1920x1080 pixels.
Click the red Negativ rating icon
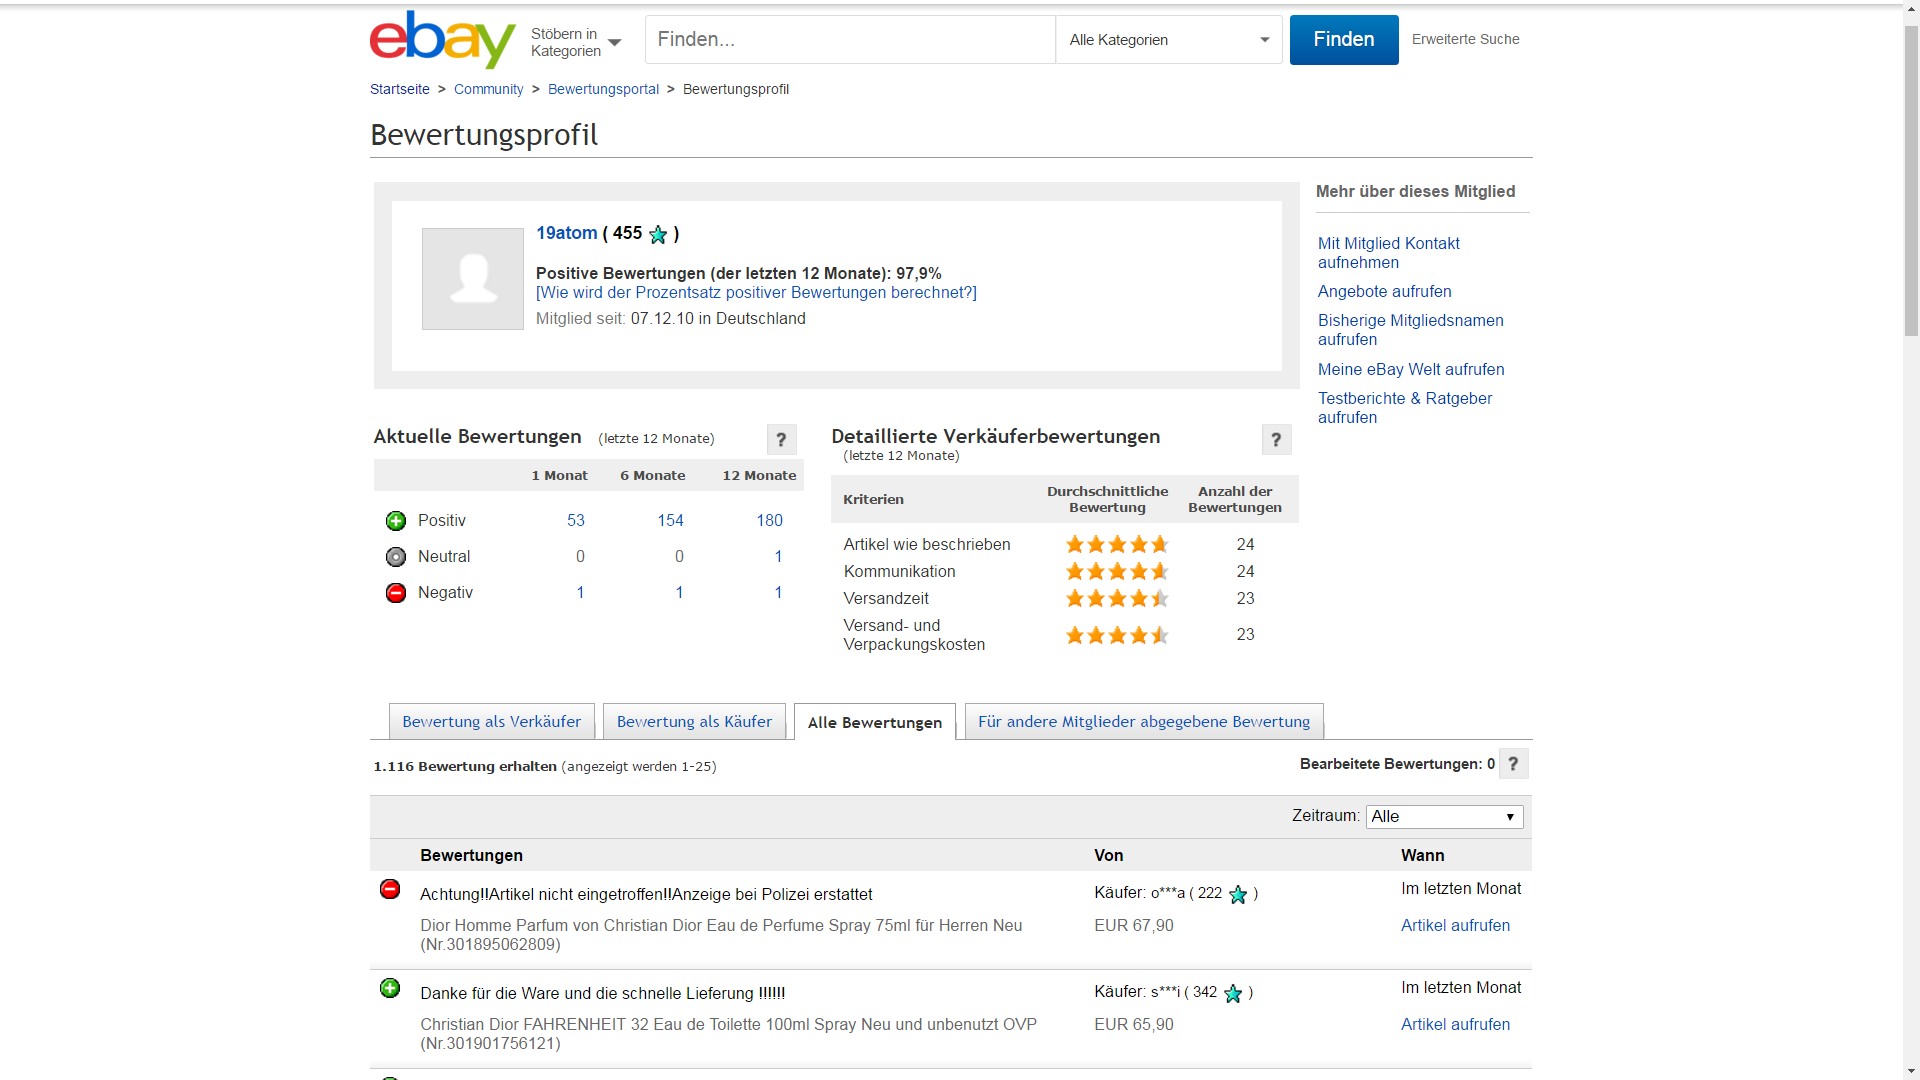tap(396, 593)
